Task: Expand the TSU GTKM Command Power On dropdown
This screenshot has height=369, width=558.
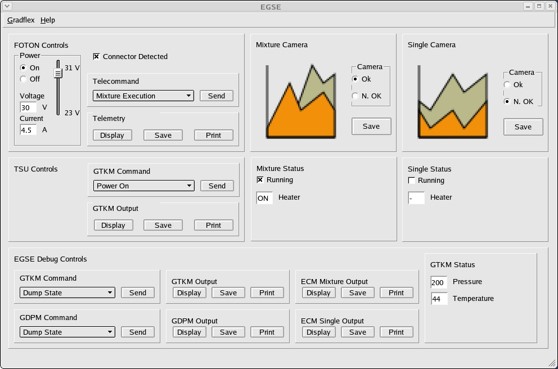Action: 144,186
